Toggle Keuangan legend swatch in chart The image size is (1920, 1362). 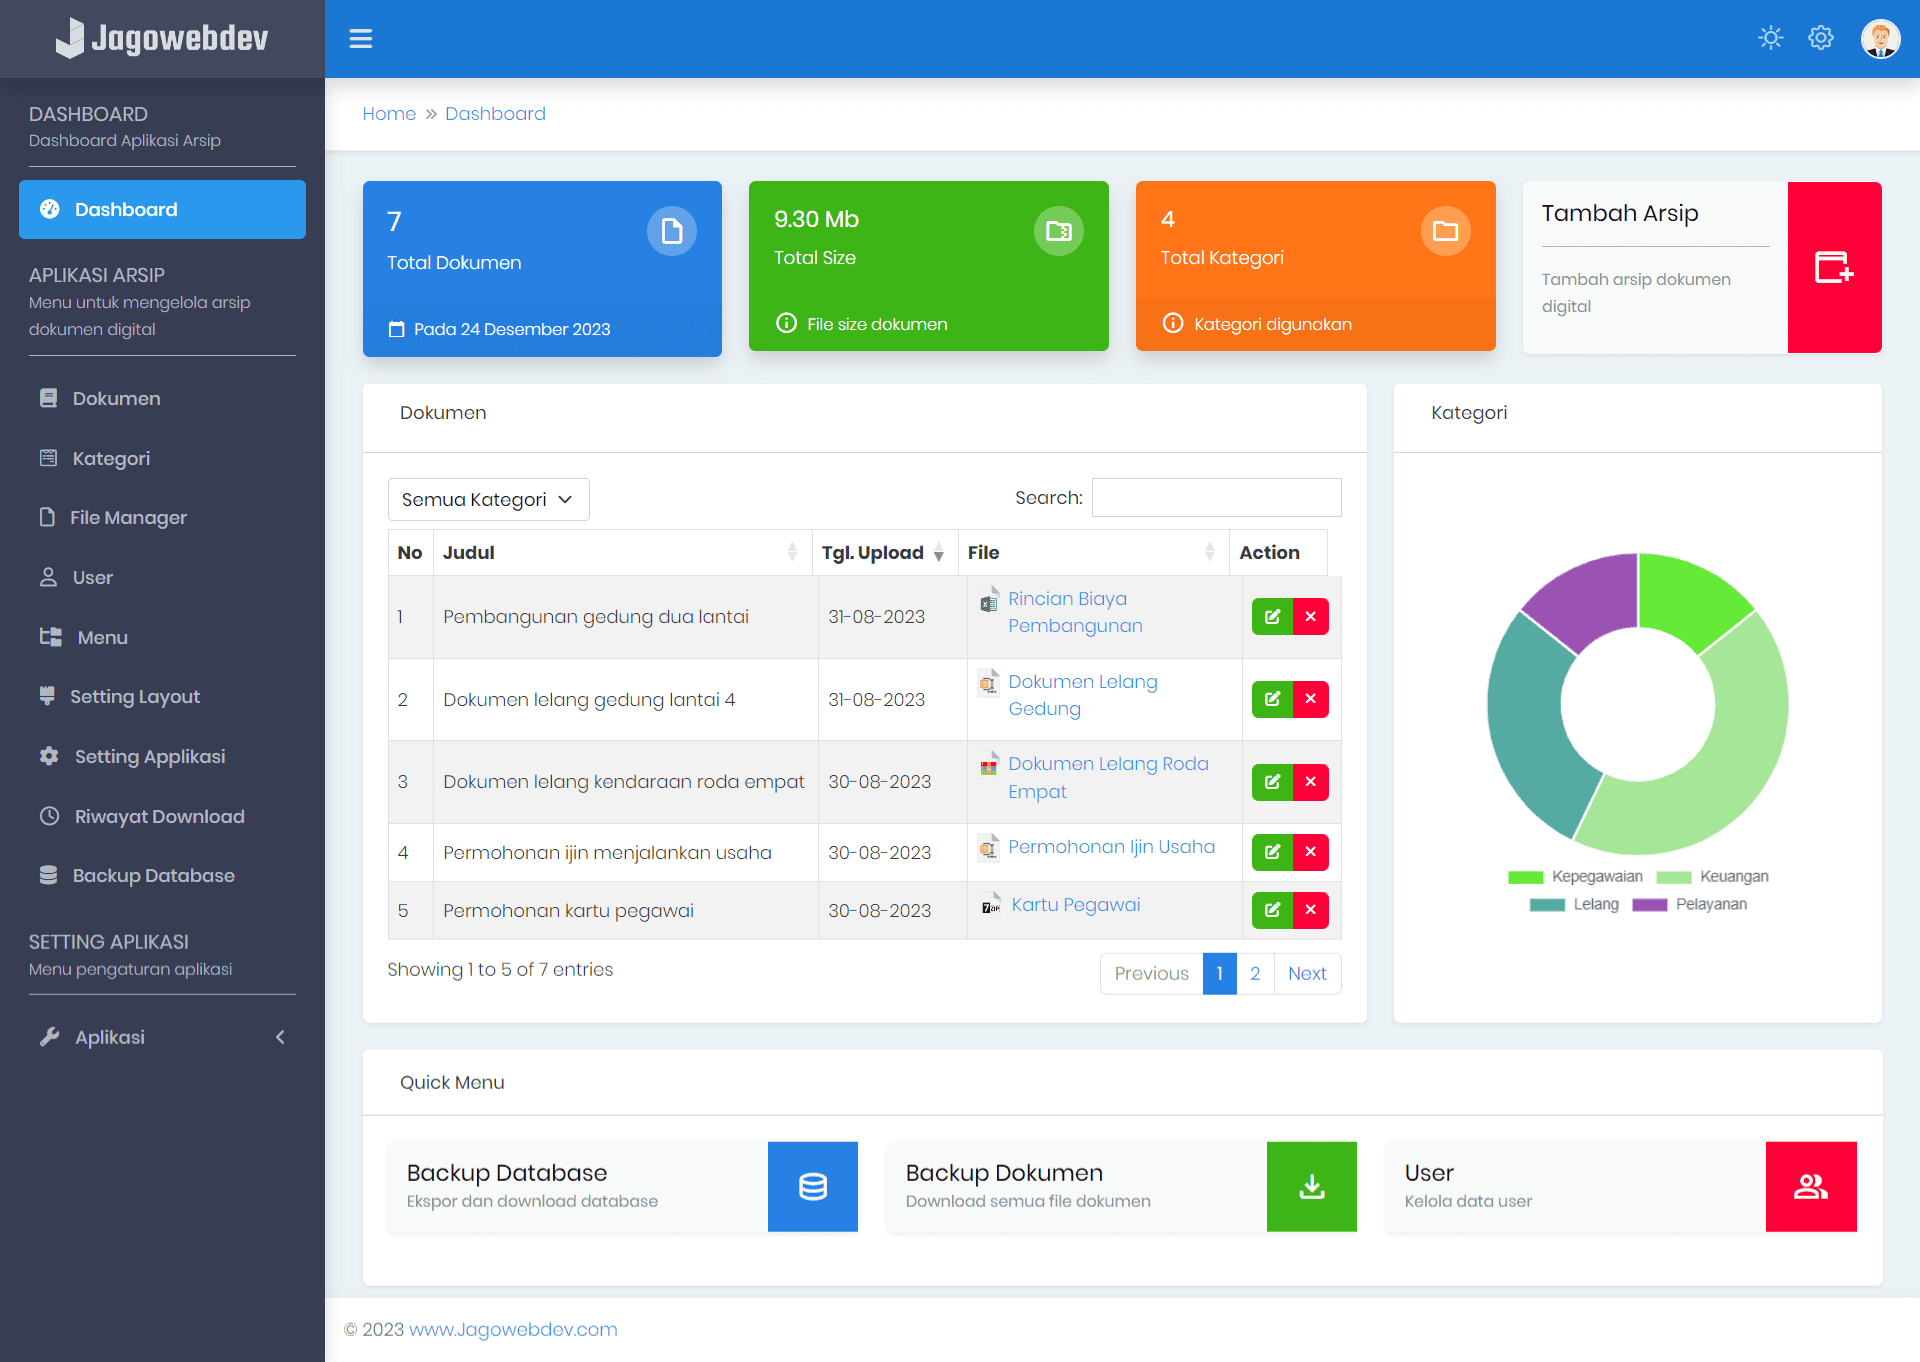(1673, 877)
